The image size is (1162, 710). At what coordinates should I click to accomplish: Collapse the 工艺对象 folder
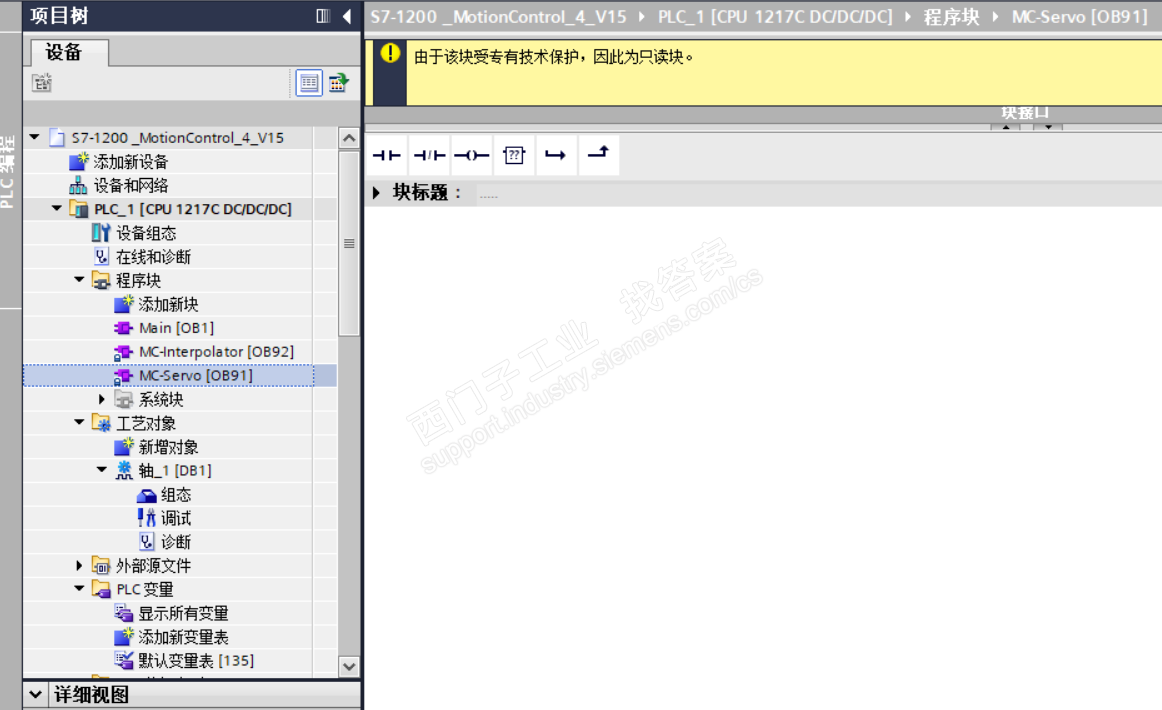79,422
